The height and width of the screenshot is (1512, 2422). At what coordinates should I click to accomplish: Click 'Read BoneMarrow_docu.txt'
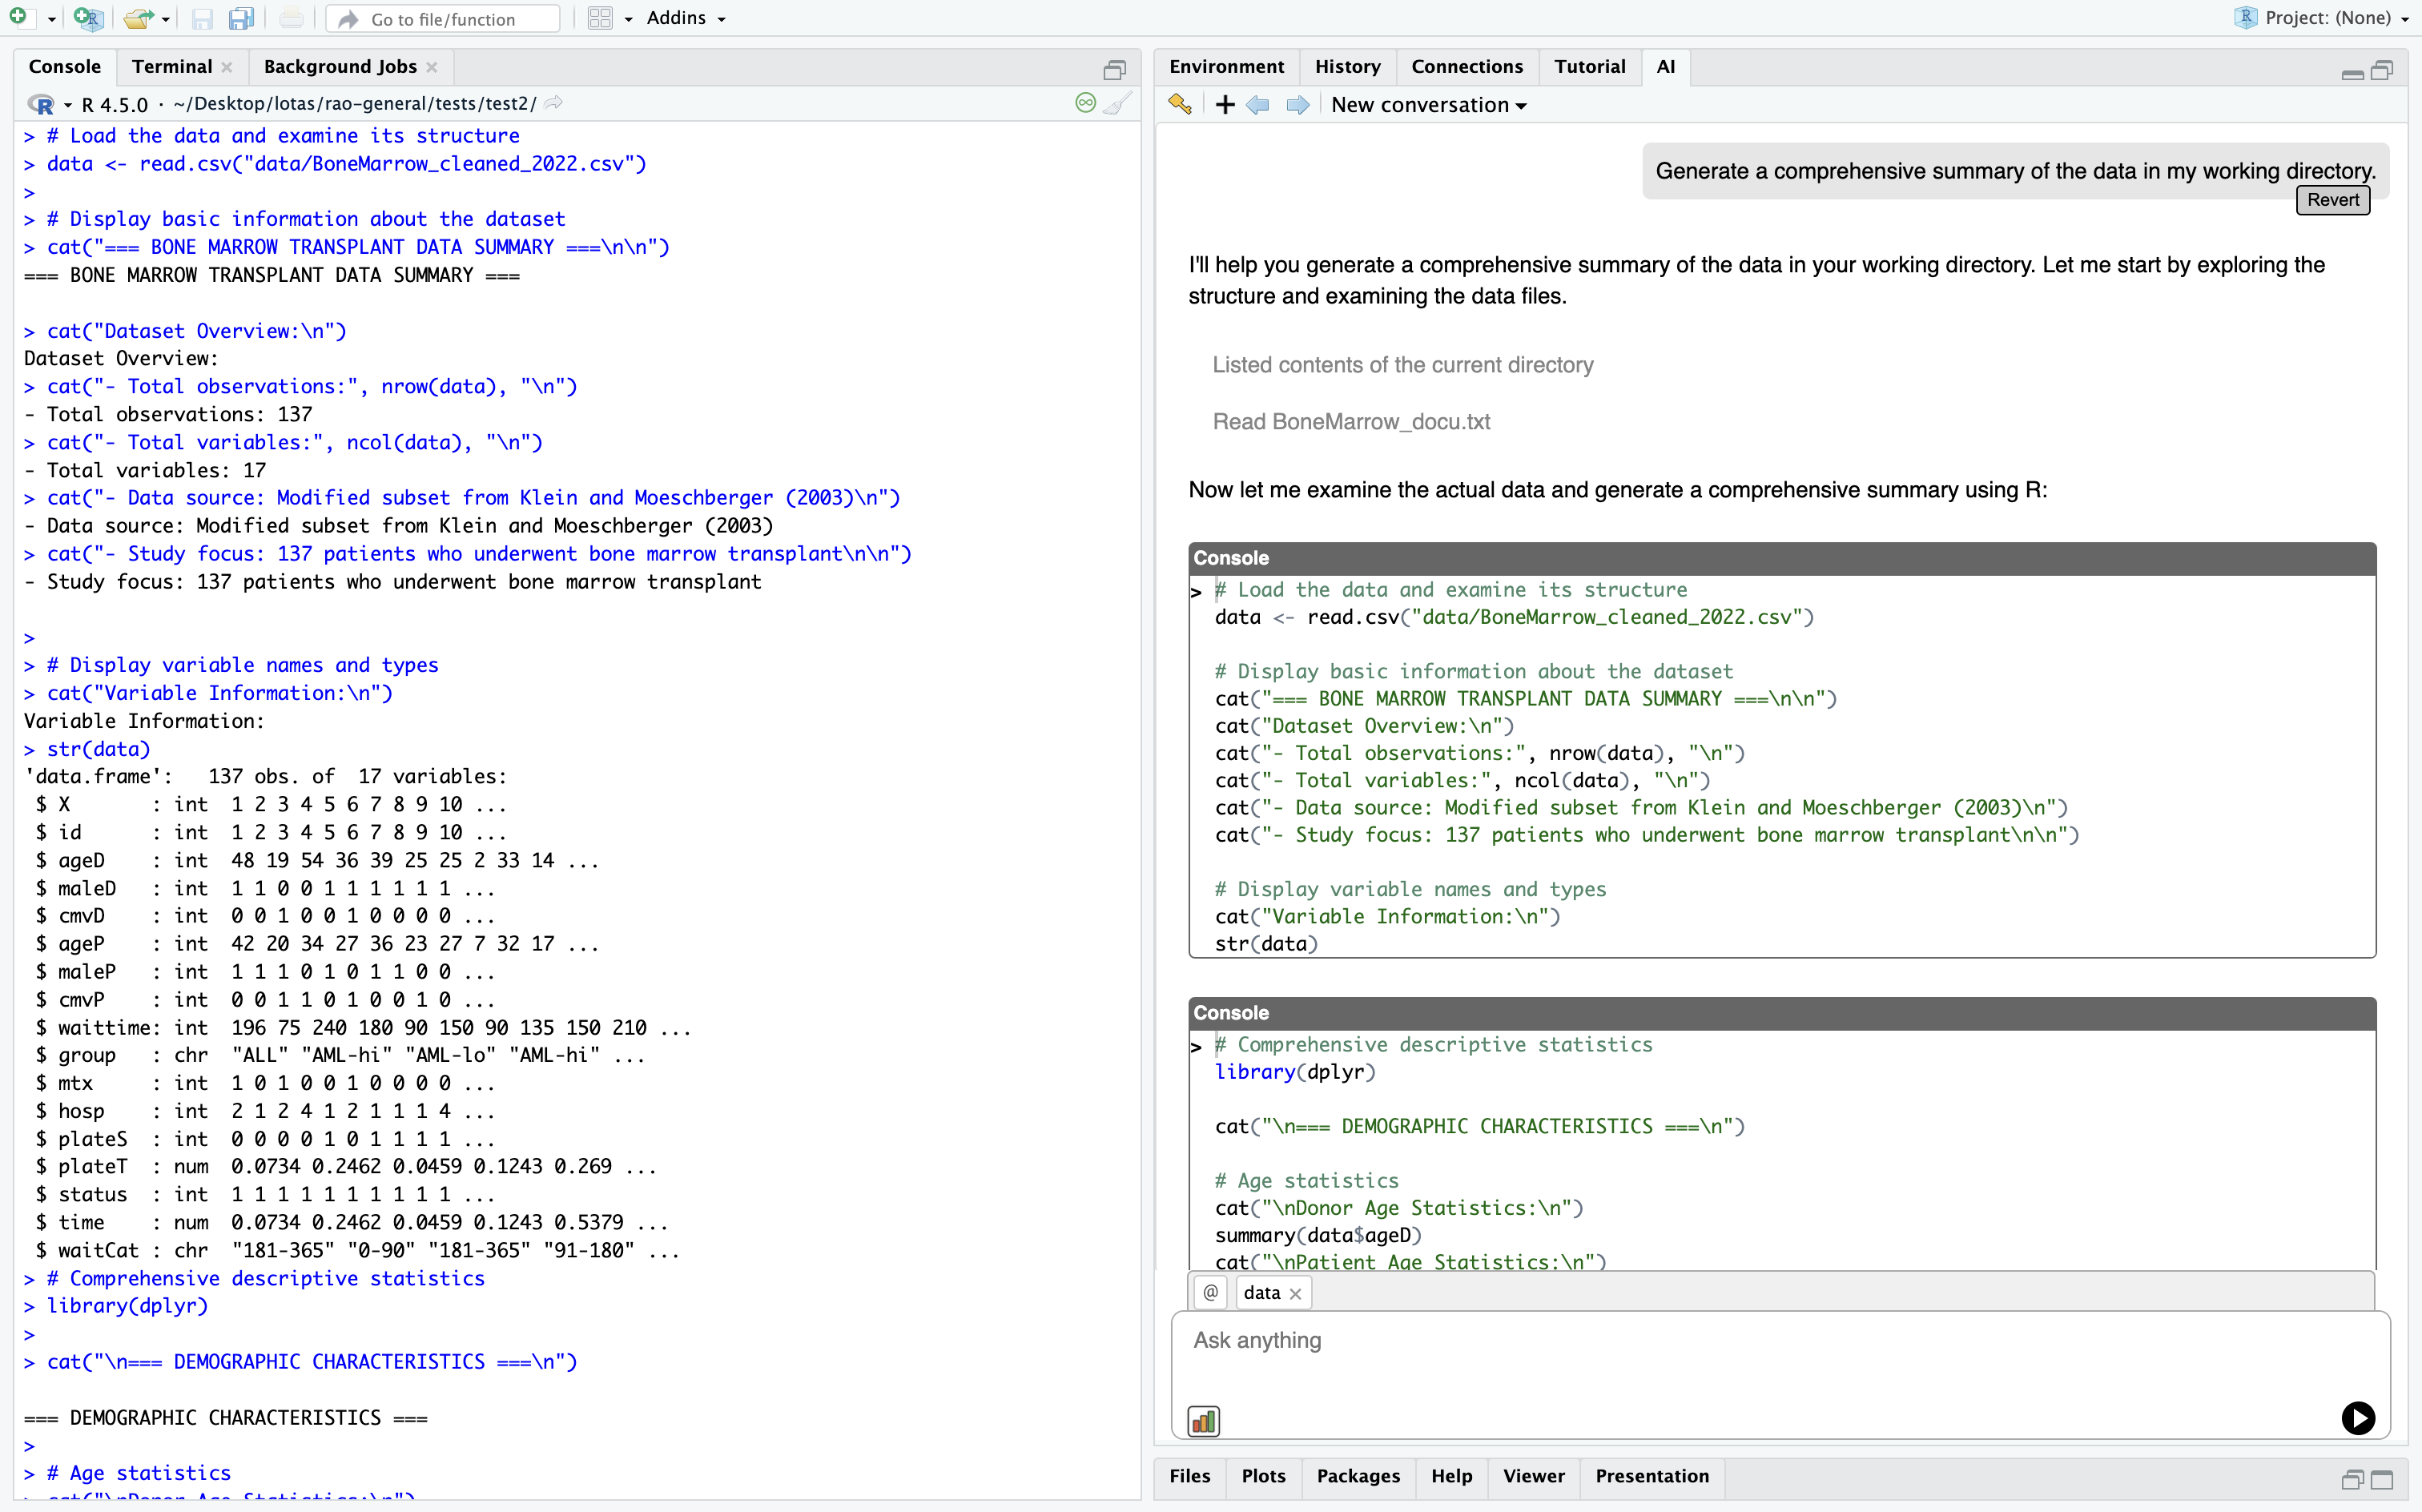(1351, 422)
